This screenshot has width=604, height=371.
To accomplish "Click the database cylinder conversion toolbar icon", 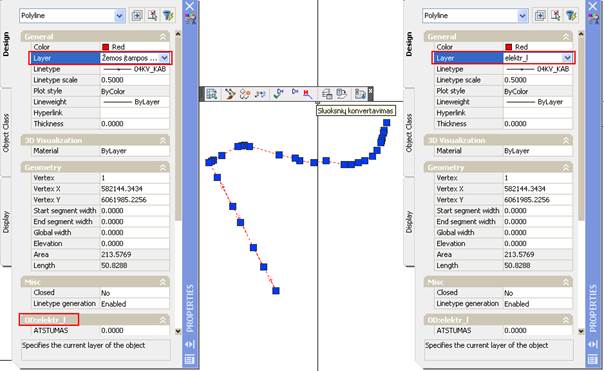I will click(x=342, y=94).
